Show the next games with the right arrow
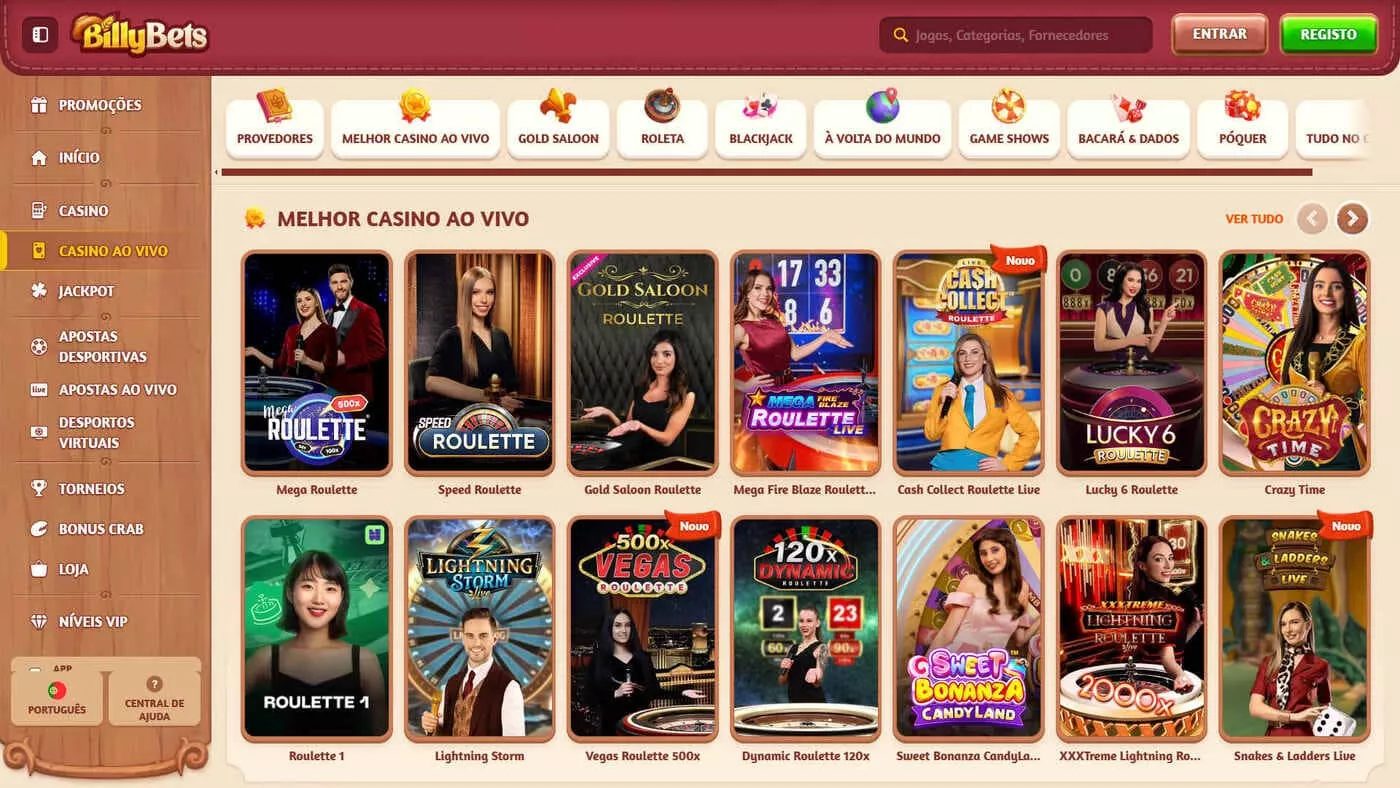Image resolution: width=1400 pixels, height=788 pixels. [1352, 218]
